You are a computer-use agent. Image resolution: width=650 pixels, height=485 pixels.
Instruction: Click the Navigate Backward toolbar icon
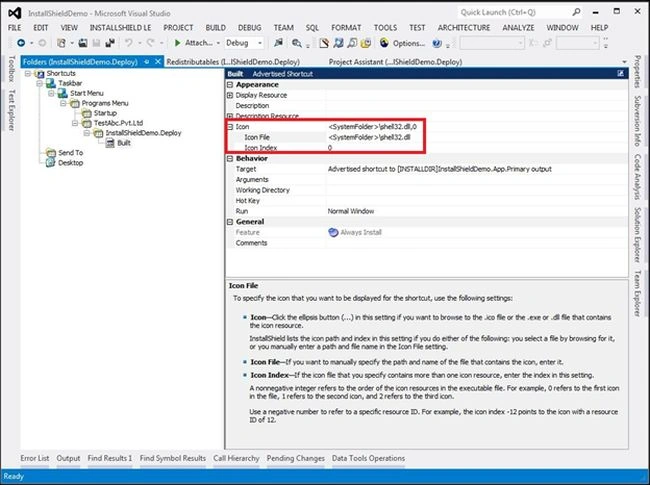(x=21, y=43)
